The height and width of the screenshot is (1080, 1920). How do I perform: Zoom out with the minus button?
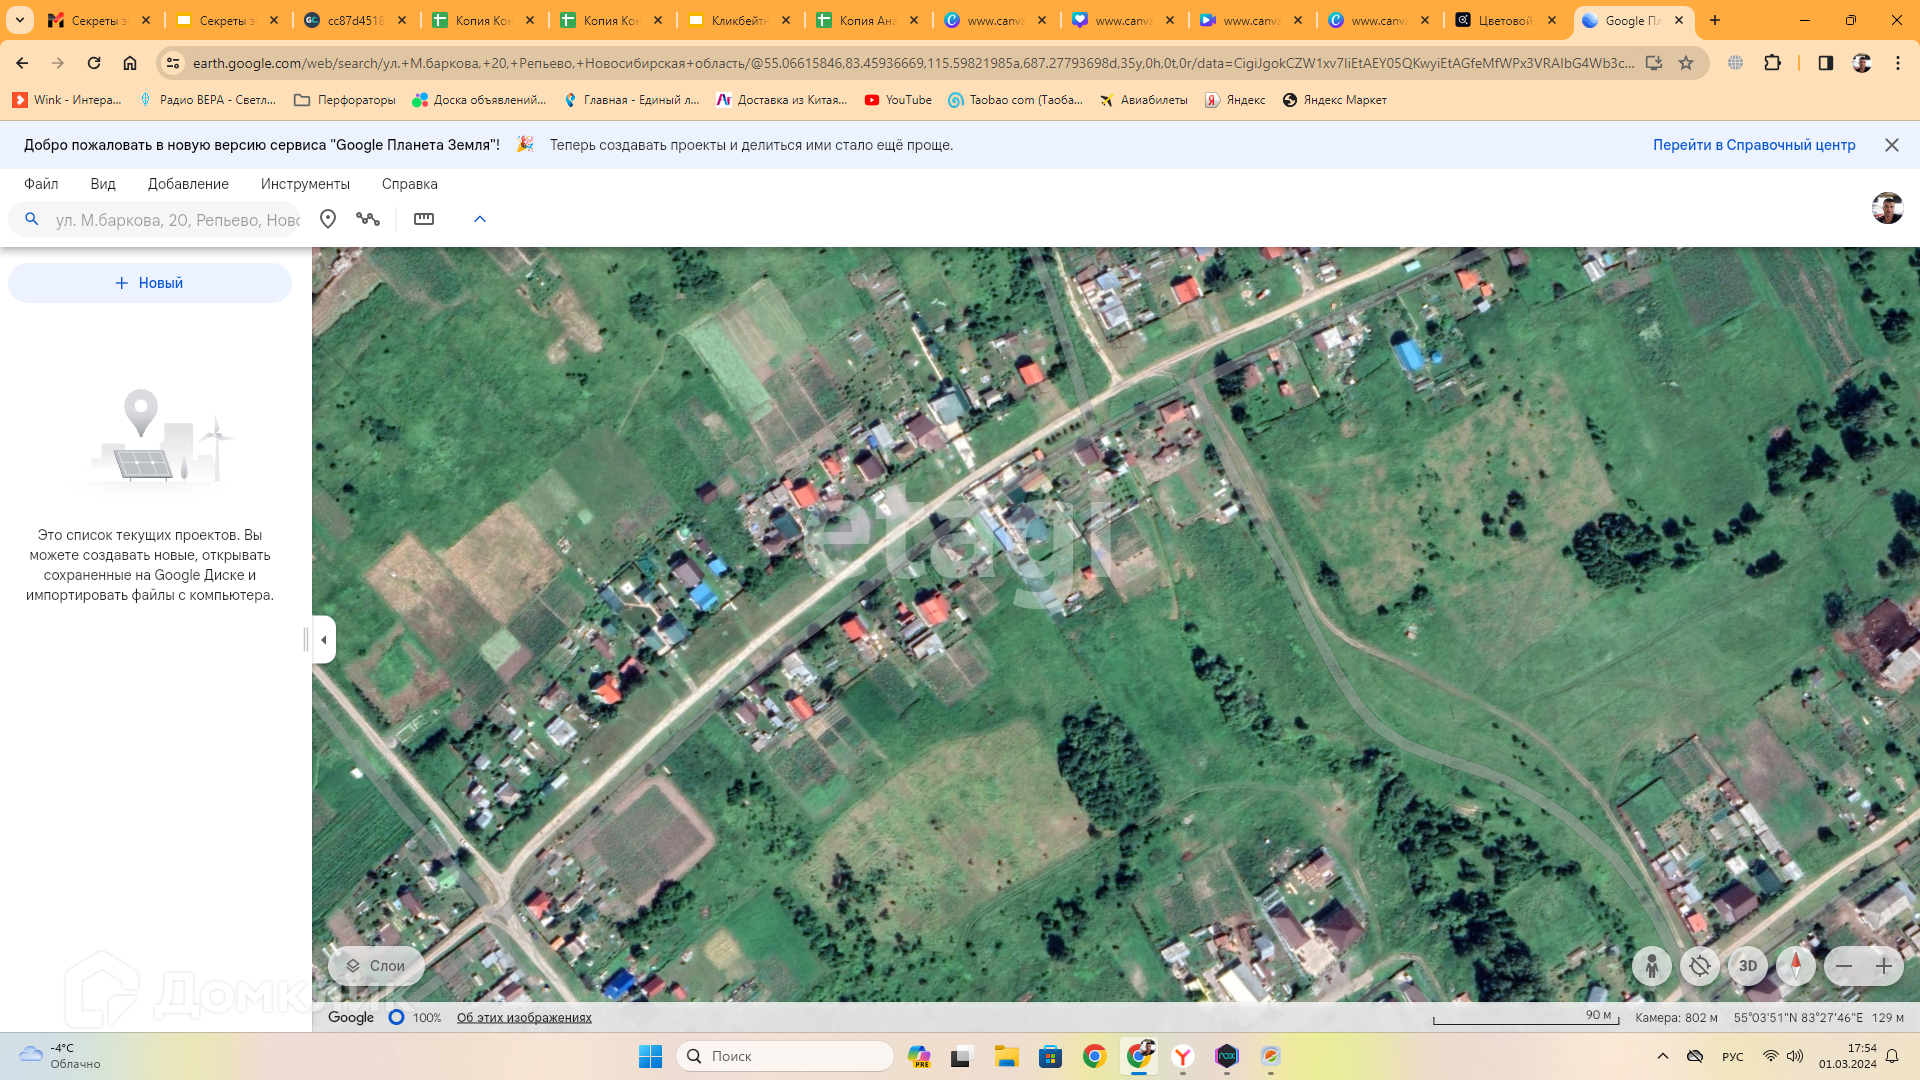[x=1844, y=966]
